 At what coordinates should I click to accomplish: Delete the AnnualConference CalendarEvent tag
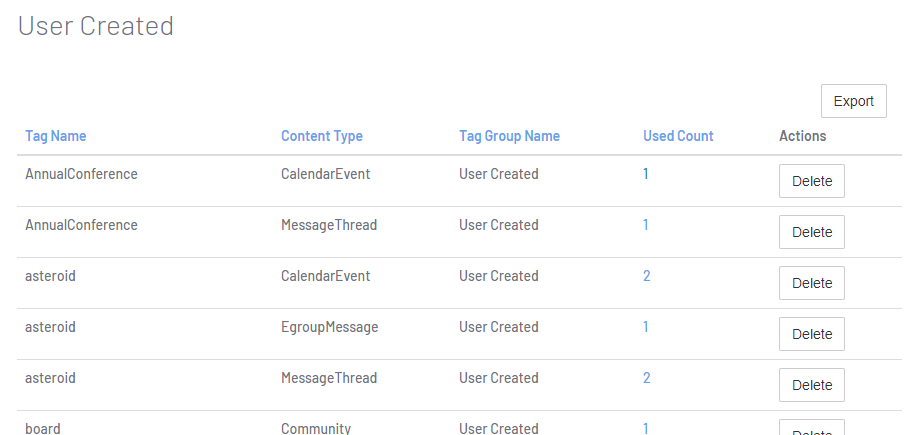point(811,181)
